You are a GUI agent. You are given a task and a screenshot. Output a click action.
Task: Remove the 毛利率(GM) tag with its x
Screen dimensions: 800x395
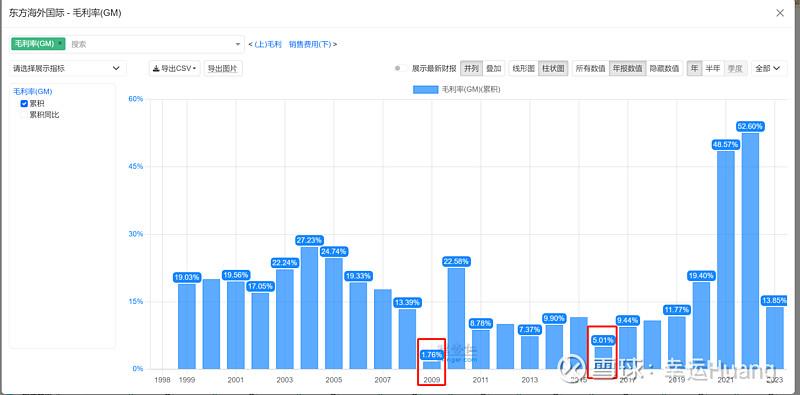pos(60,43)
